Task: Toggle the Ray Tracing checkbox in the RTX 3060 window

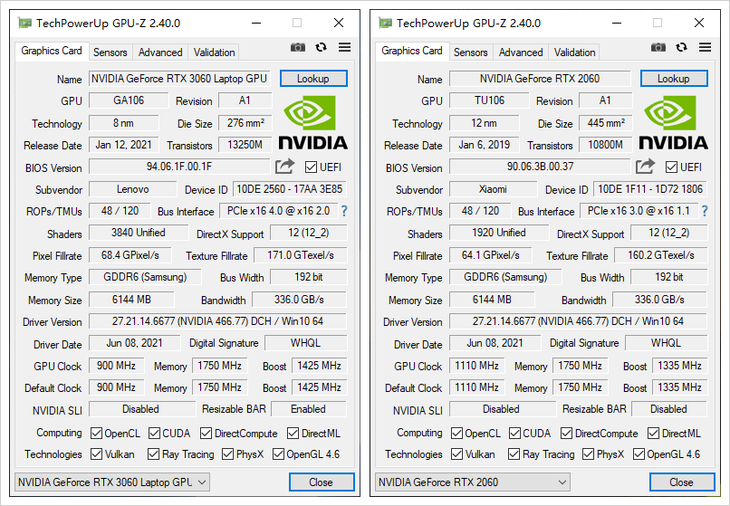Action: pyautogui.click(x=153, y=454)
